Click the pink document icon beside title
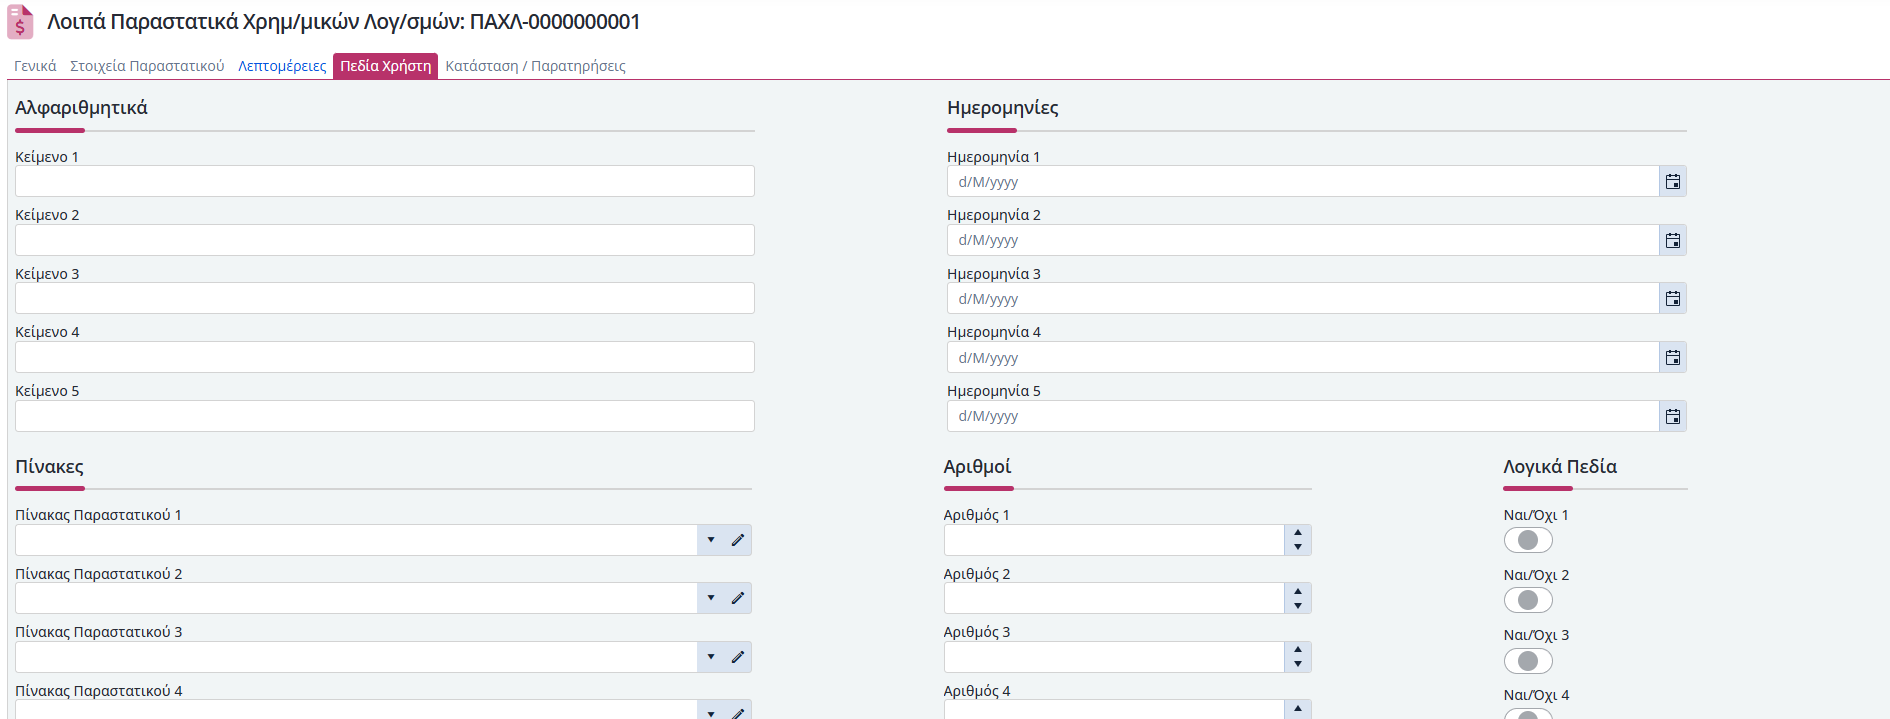 (20, 22)
